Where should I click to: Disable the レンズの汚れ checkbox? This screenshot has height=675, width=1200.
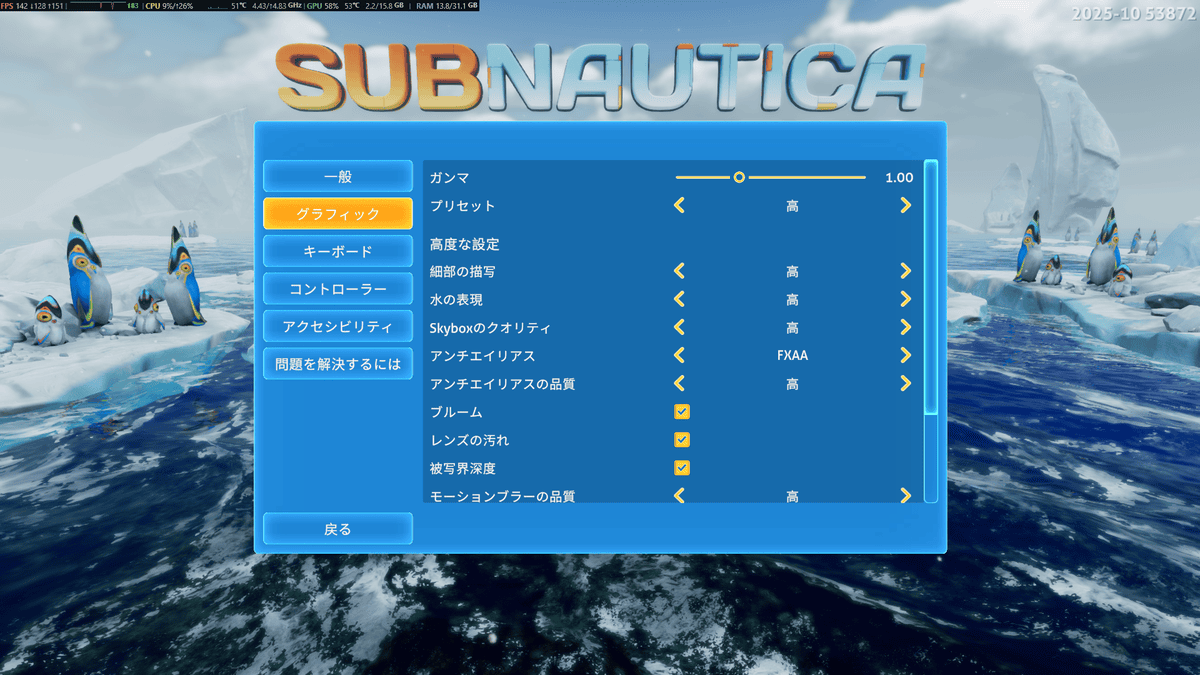682,439
